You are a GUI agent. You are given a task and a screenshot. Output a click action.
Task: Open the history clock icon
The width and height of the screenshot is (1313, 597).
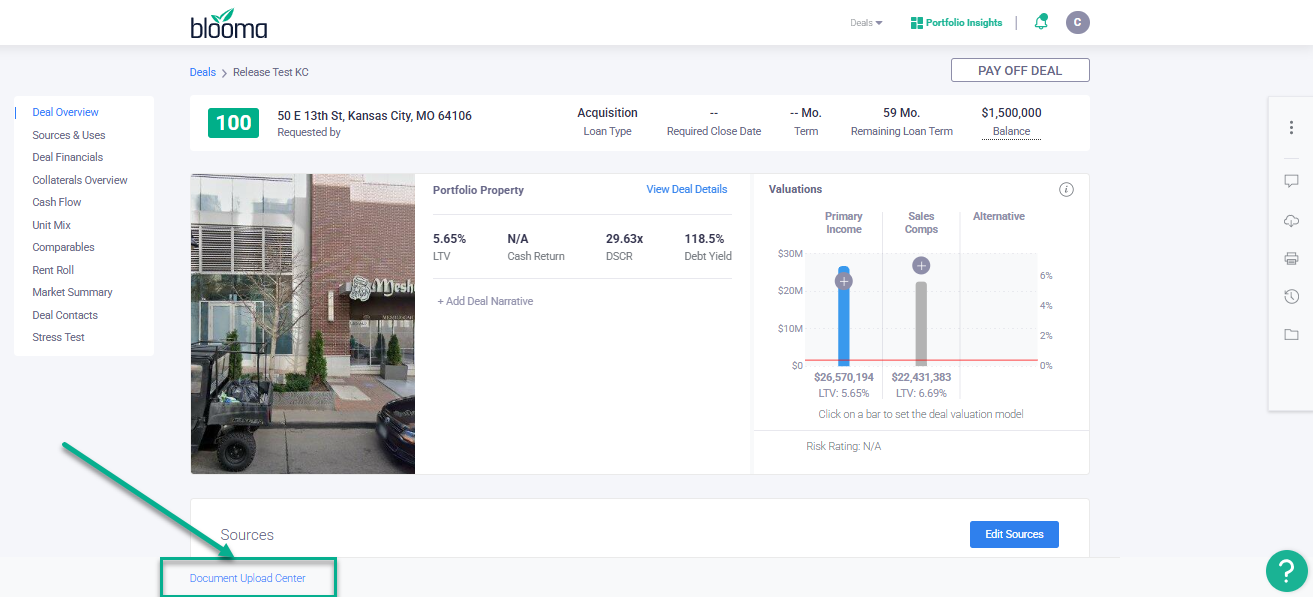[x=1291, y=296]
